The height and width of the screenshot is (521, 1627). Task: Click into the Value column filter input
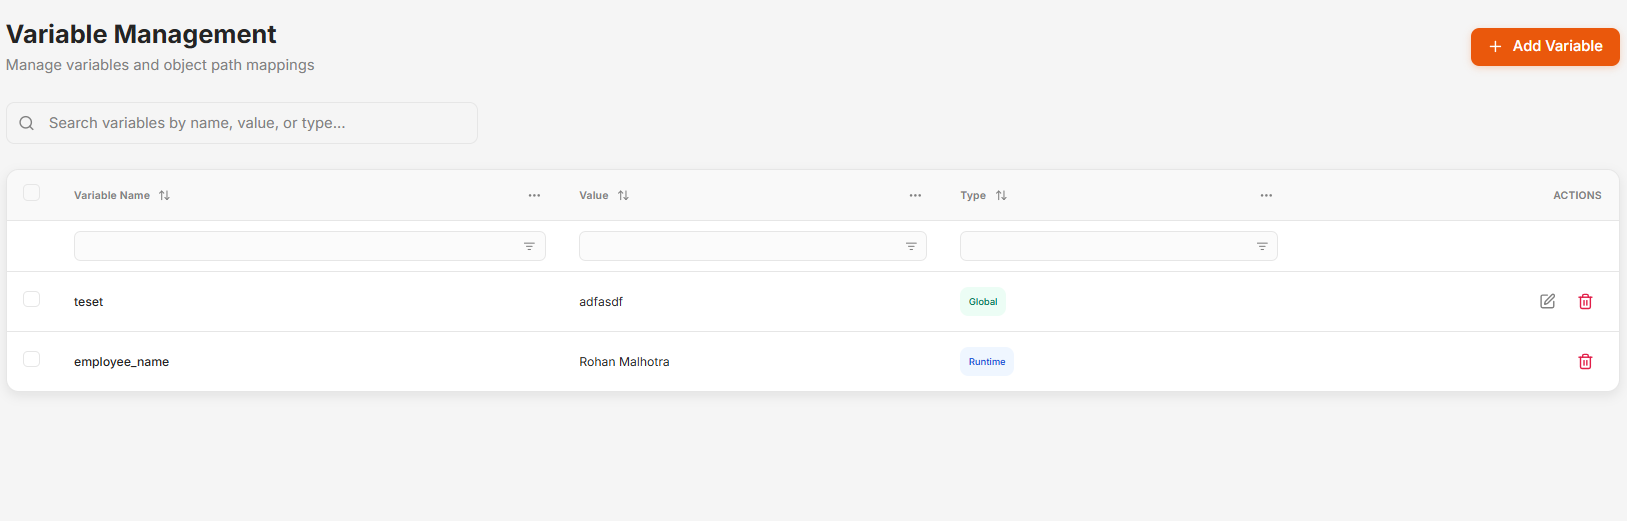(740, 246)
